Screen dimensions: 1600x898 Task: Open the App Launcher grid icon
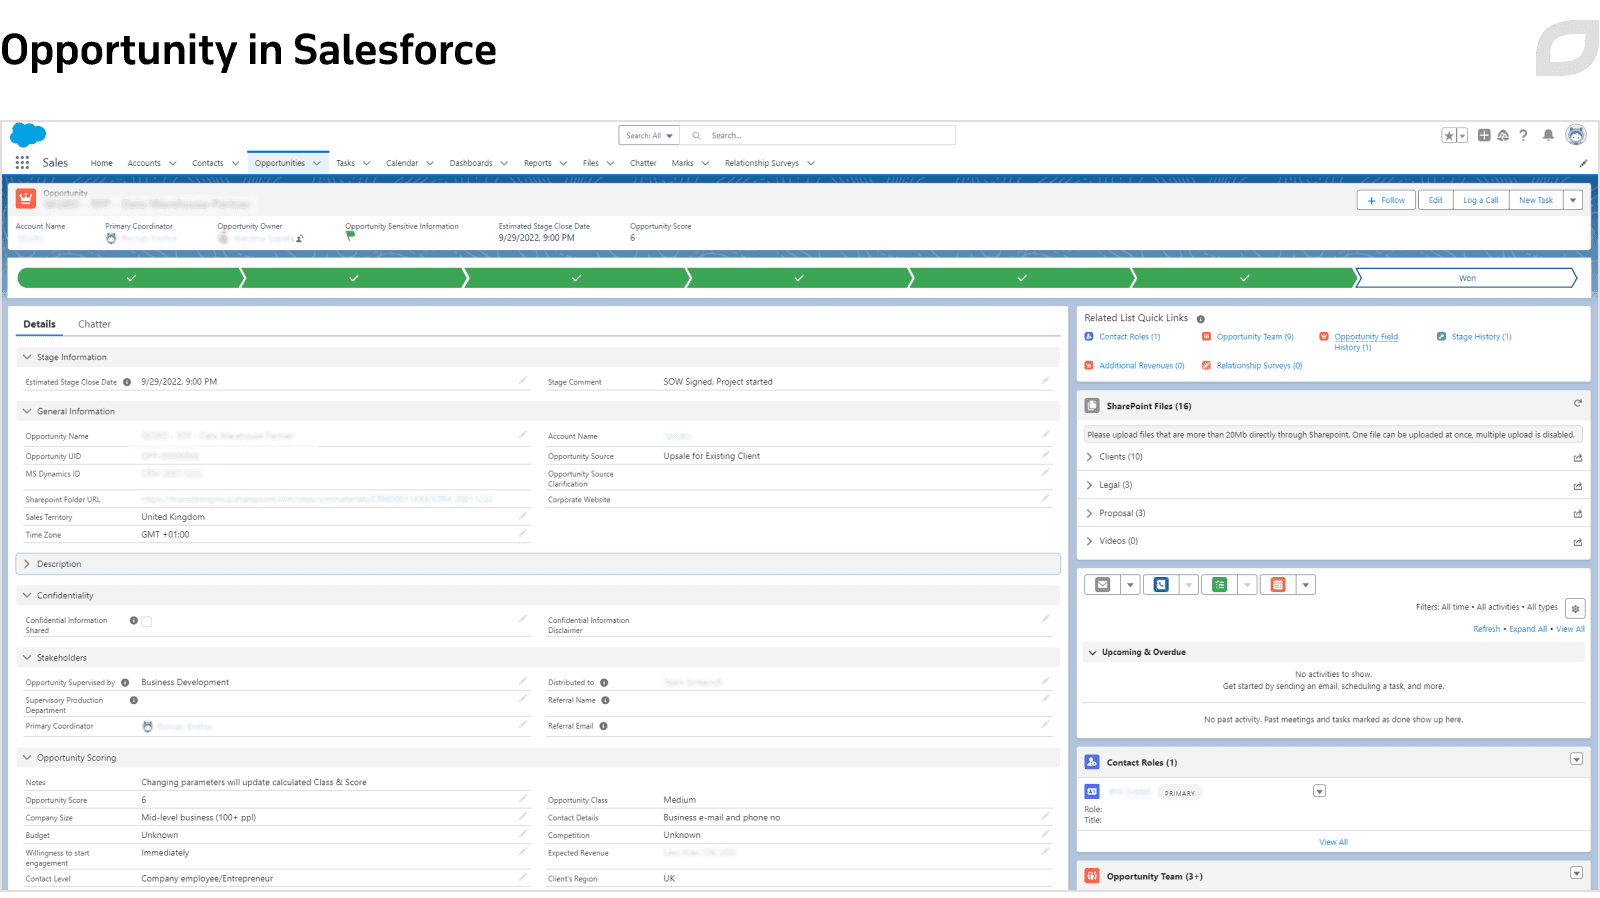pyautogui.click(x=22, y=162)
